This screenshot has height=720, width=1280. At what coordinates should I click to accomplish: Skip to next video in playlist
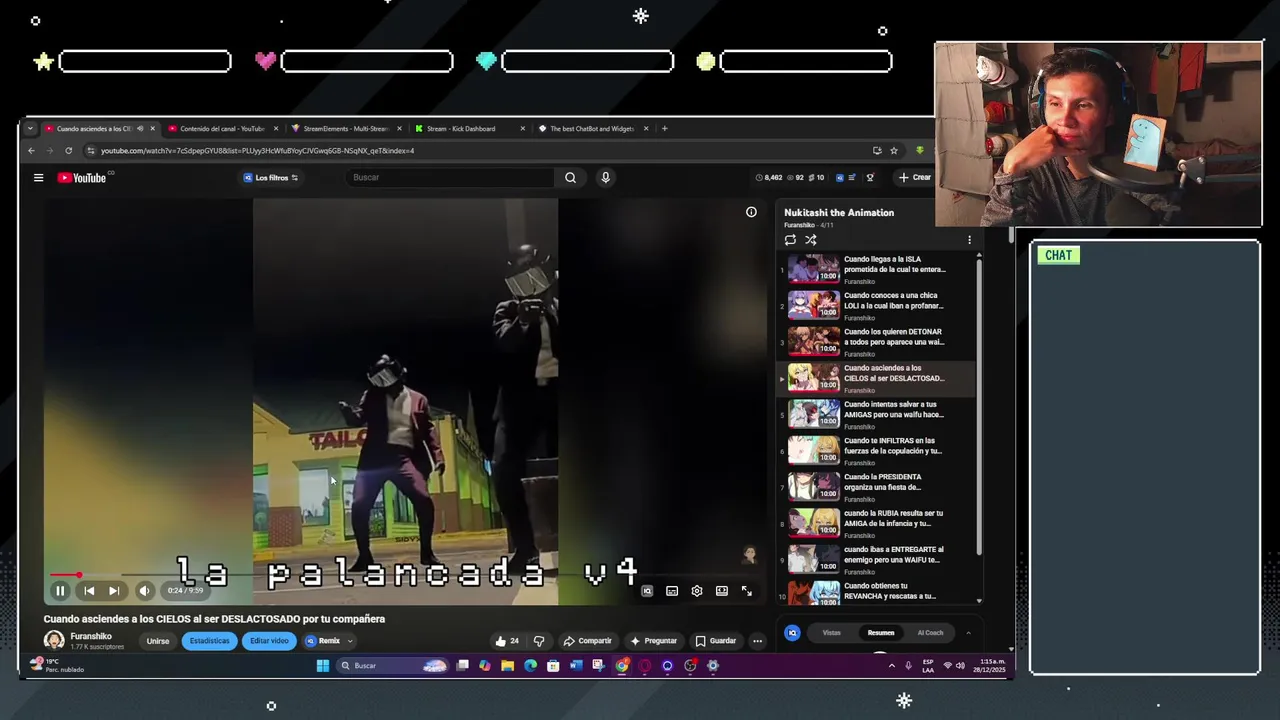[114, 591]
